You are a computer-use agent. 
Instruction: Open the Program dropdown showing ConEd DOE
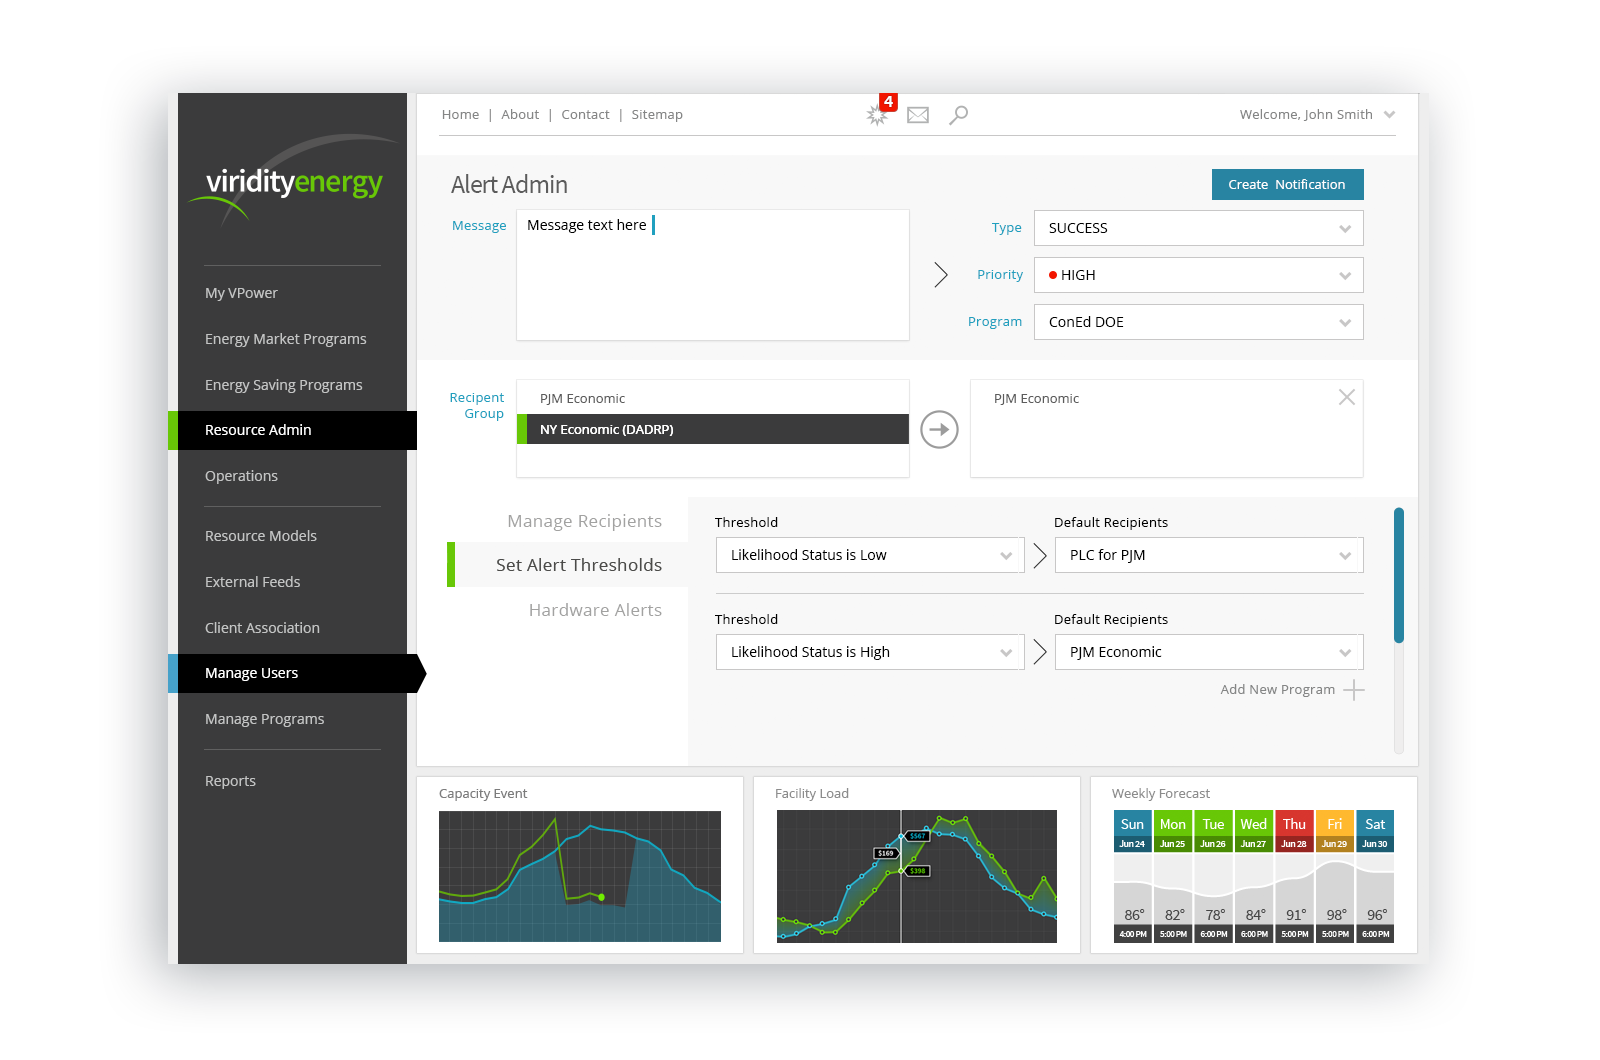[x=1199, y=322]
